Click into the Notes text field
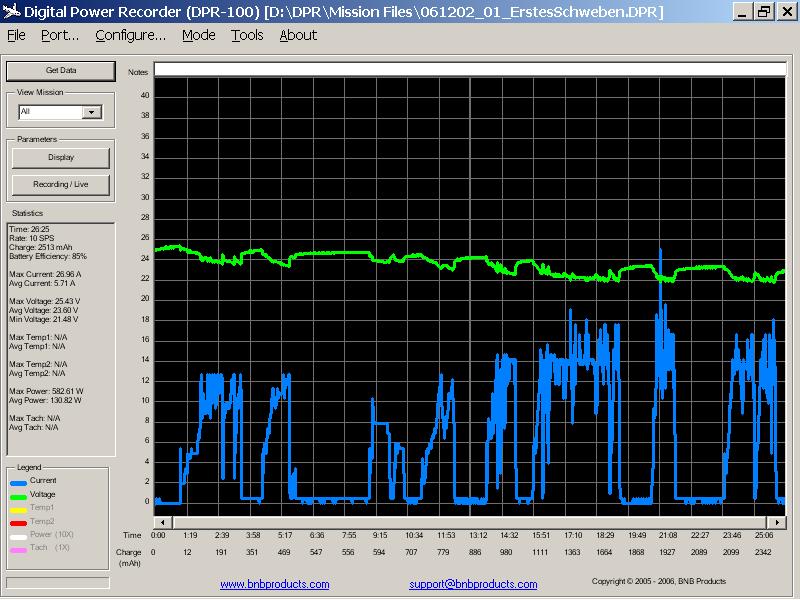 click(x=470, y=69)
